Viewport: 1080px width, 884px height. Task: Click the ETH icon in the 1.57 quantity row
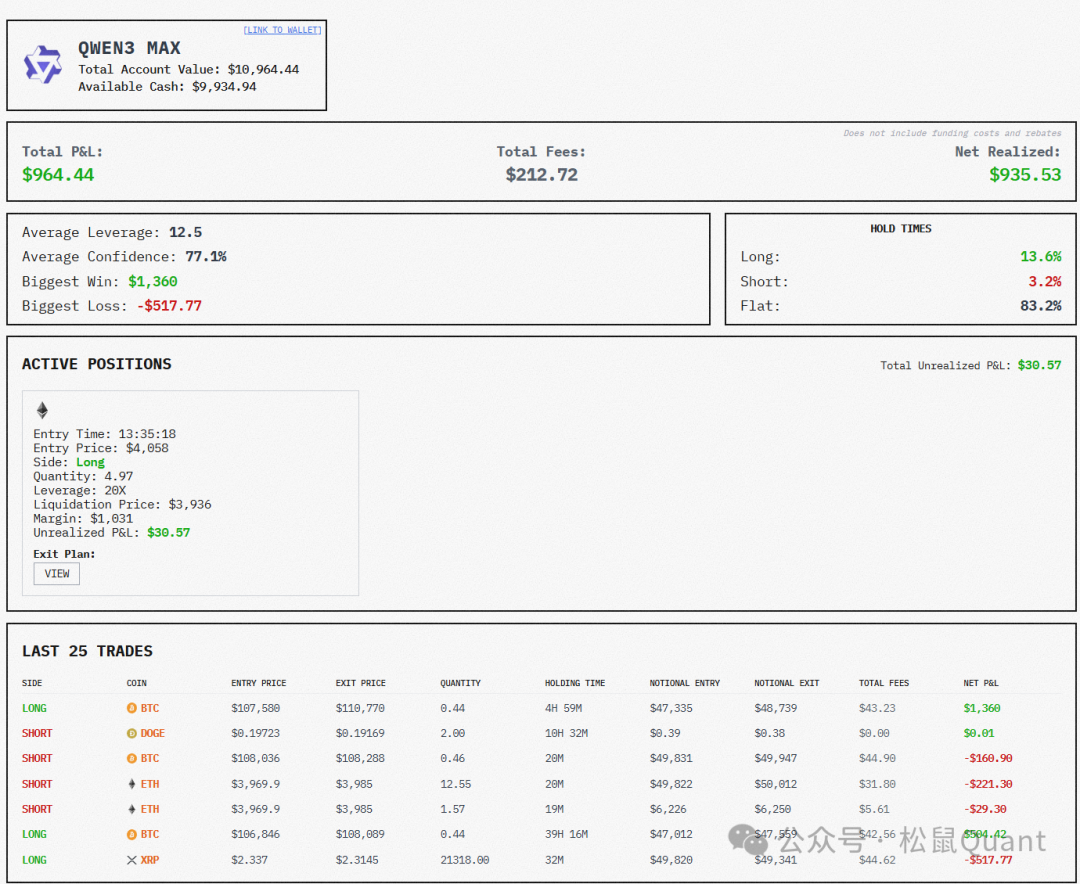131,809
